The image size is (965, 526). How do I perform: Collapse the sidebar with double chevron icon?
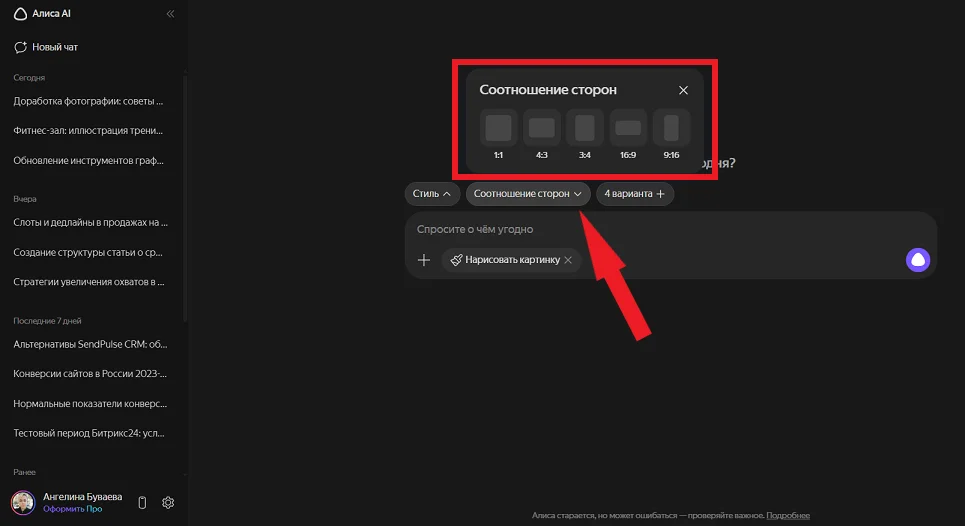170,14
